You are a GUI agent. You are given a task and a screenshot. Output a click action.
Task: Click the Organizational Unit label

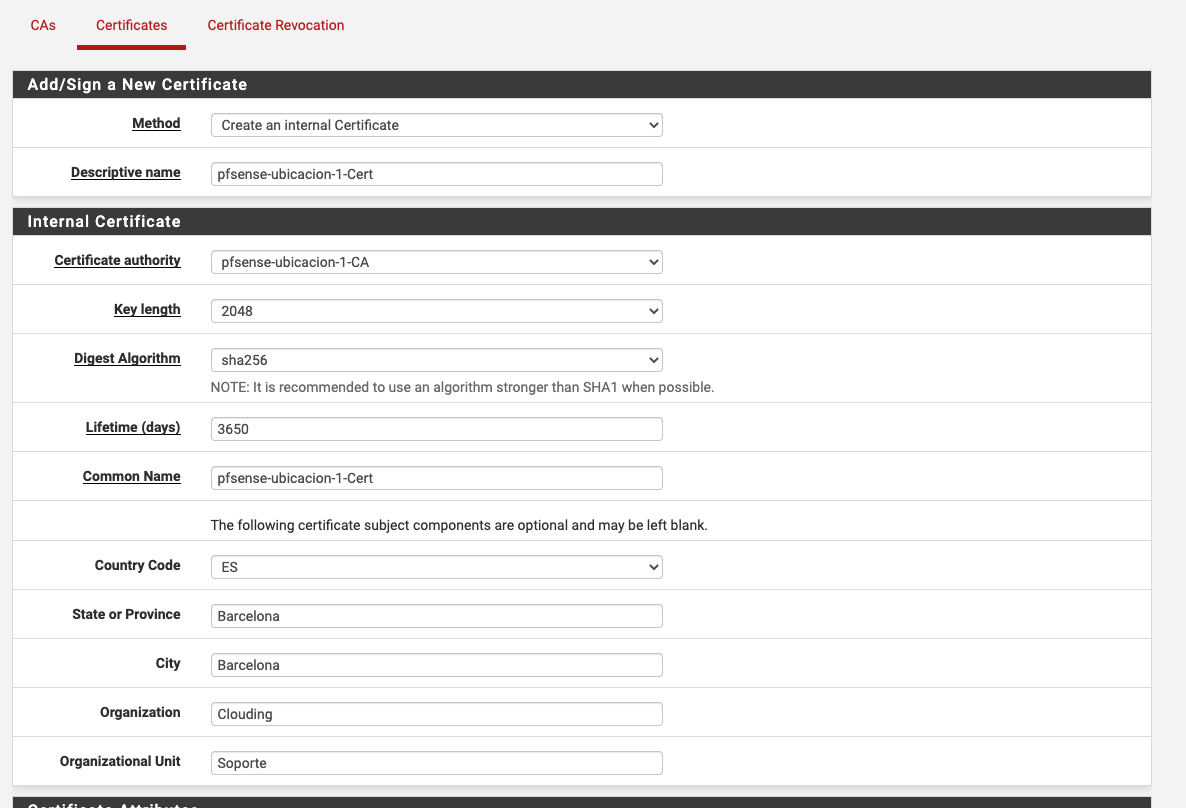tap(120, 761)
